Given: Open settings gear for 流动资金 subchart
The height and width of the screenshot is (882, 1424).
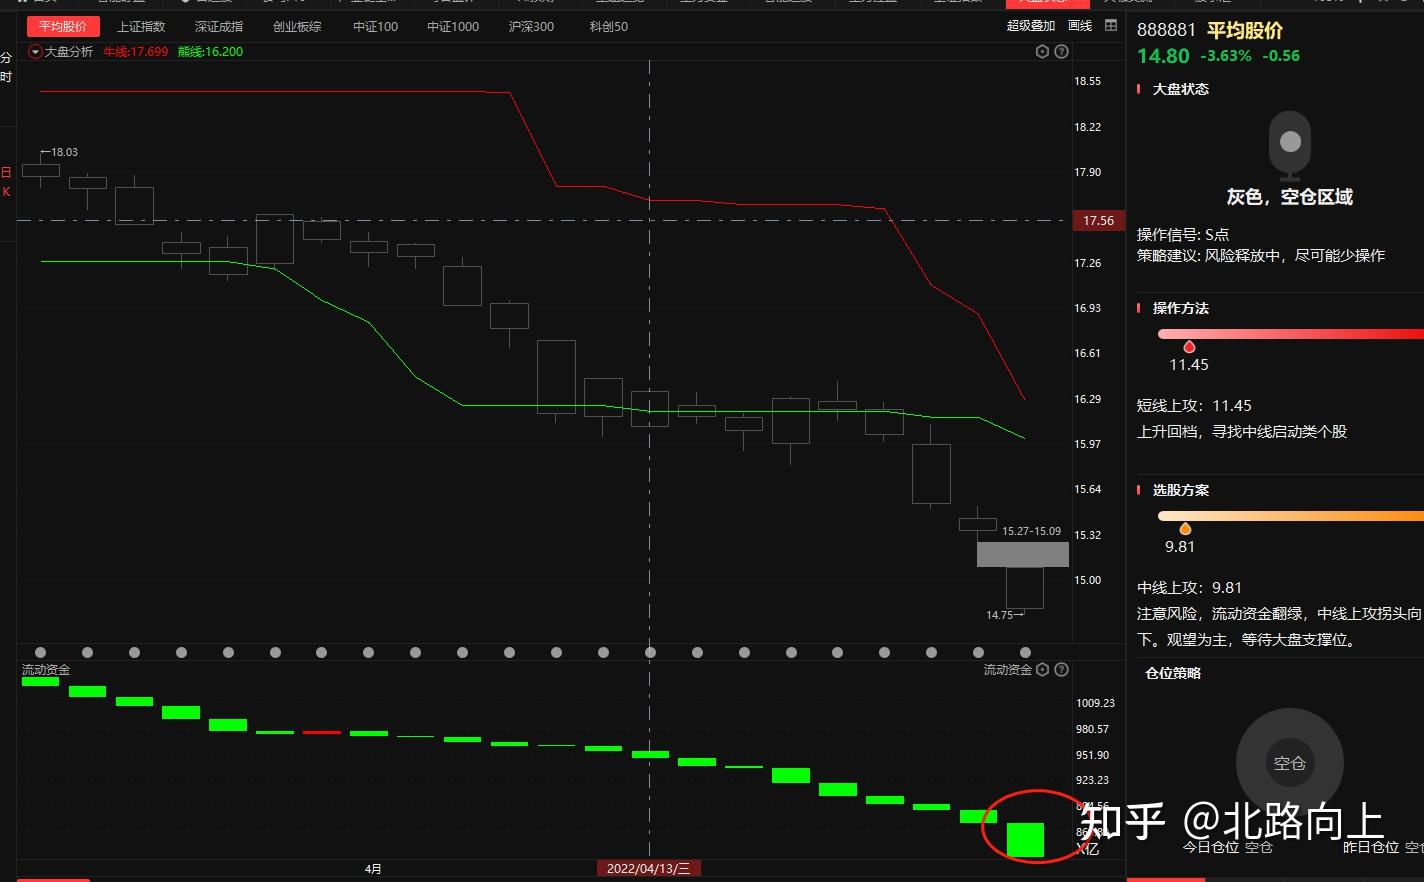Looking at the screenshot, I should tap(1043, 669).
